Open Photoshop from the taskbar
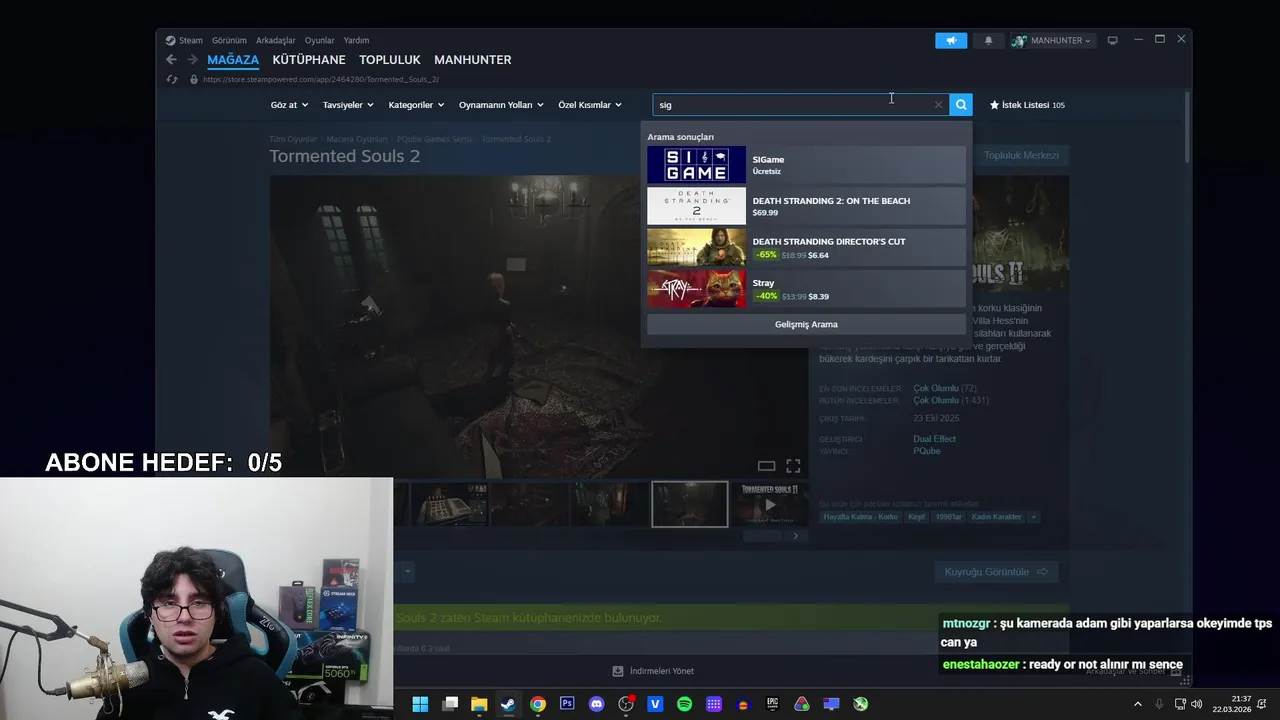1280x720 pixels. 567,704
